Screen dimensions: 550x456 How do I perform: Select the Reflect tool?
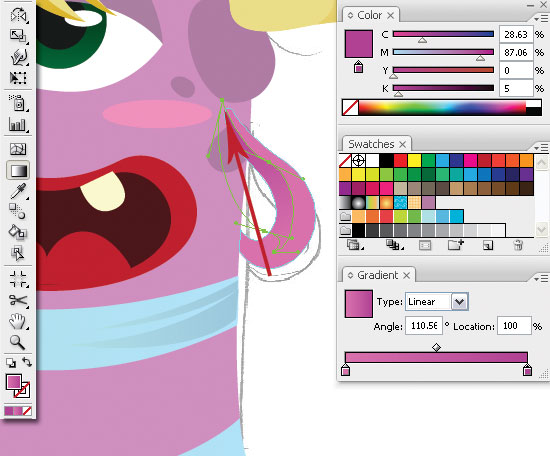(x=18, y=15)
